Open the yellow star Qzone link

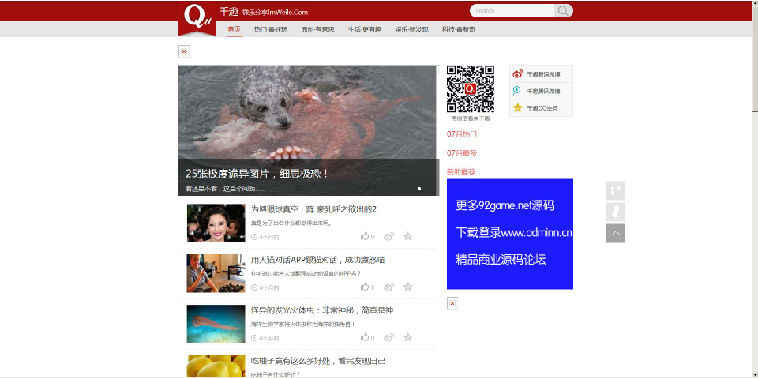[518, 107]
